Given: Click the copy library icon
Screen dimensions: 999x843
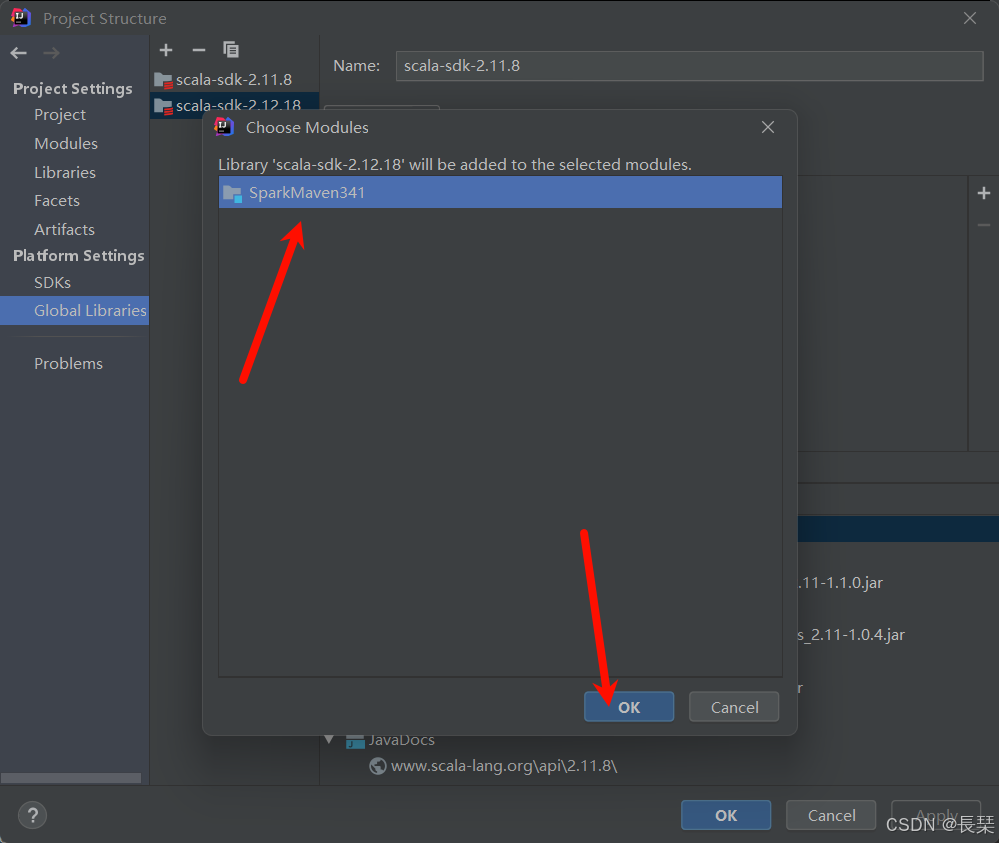Looking at the screenshot, I should pos(231,50).
